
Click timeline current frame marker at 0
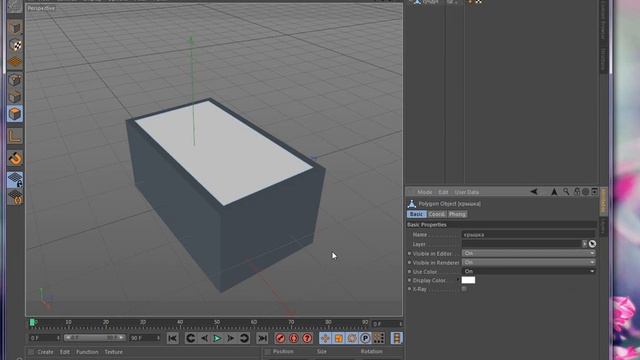click(32, 323)
